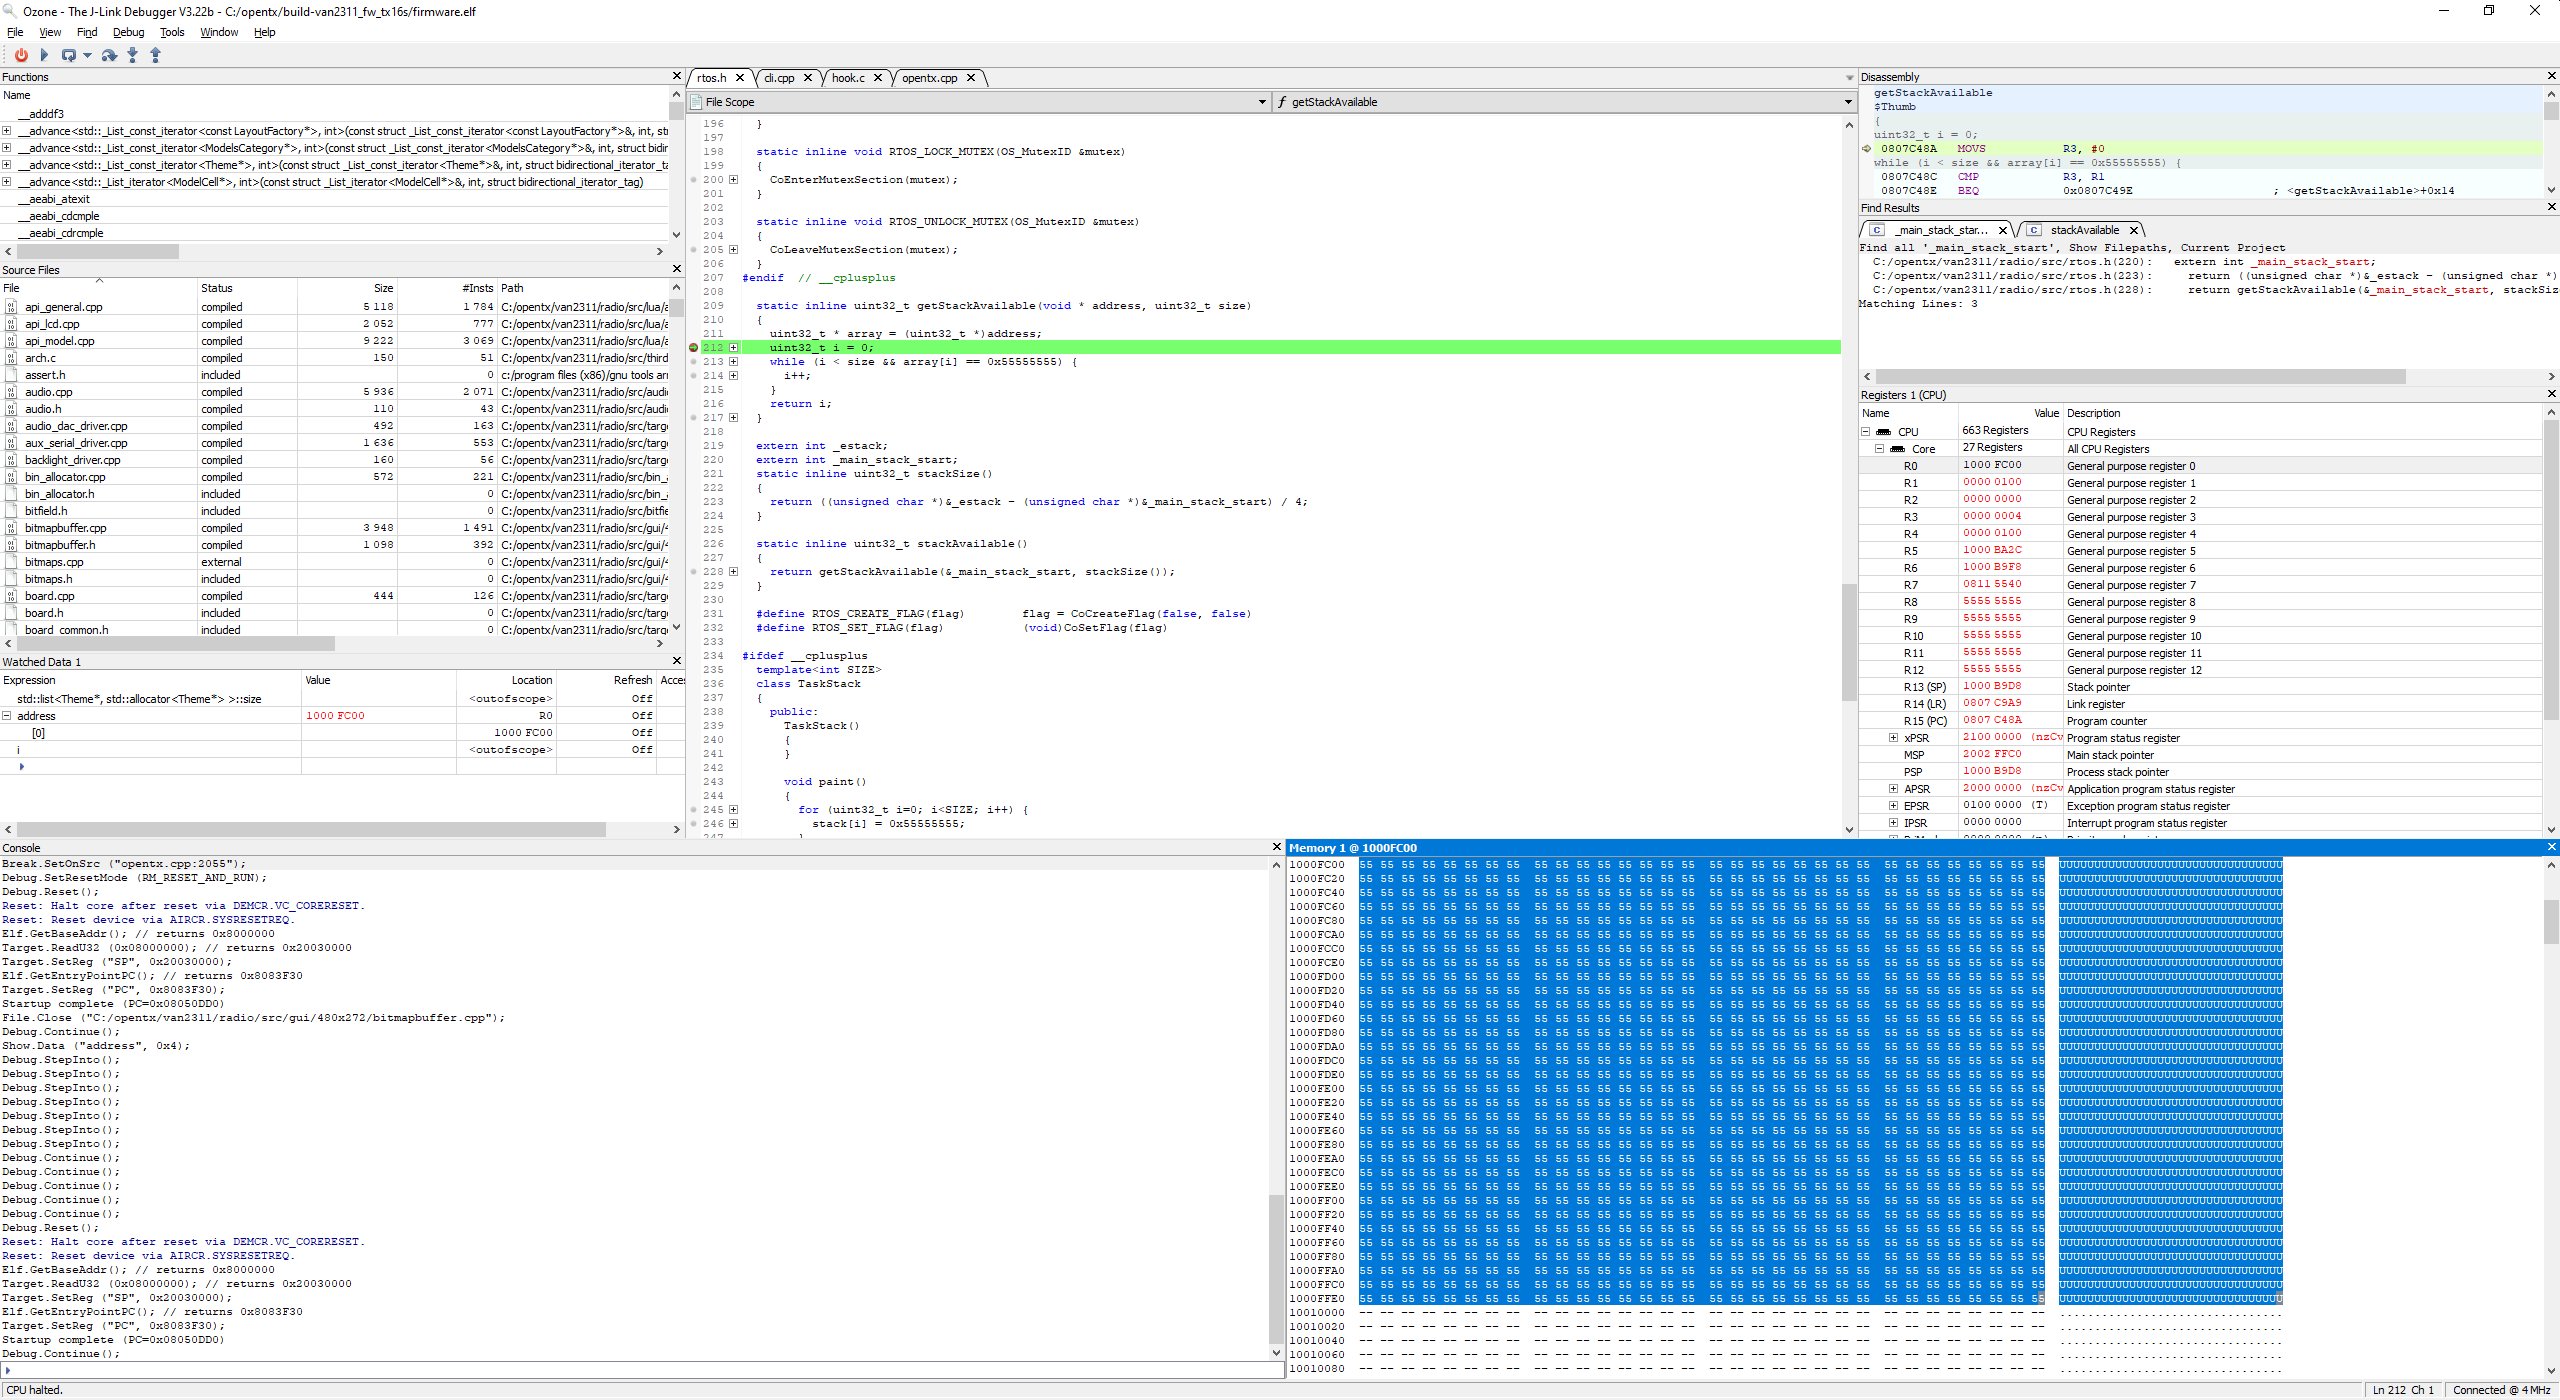Image resolution: width=2560 pixels, height=1400 pixels.
Task: Click the Reset target icon
Action: [68, 55]
